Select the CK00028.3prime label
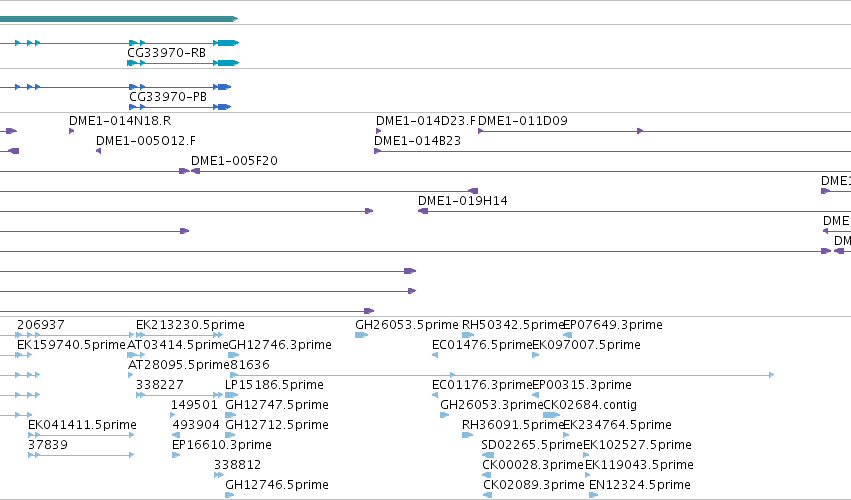851x500 pixels. [533, 465]
